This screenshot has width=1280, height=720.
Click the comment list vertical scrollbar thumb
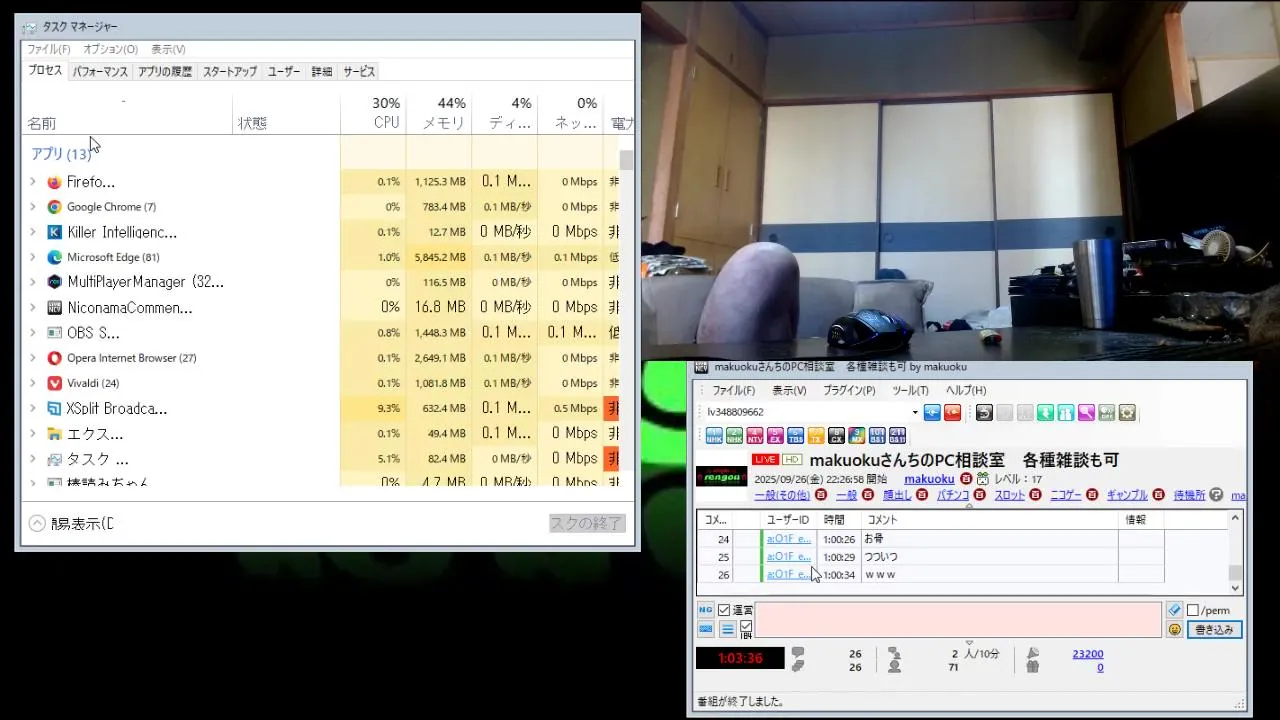1235,572
